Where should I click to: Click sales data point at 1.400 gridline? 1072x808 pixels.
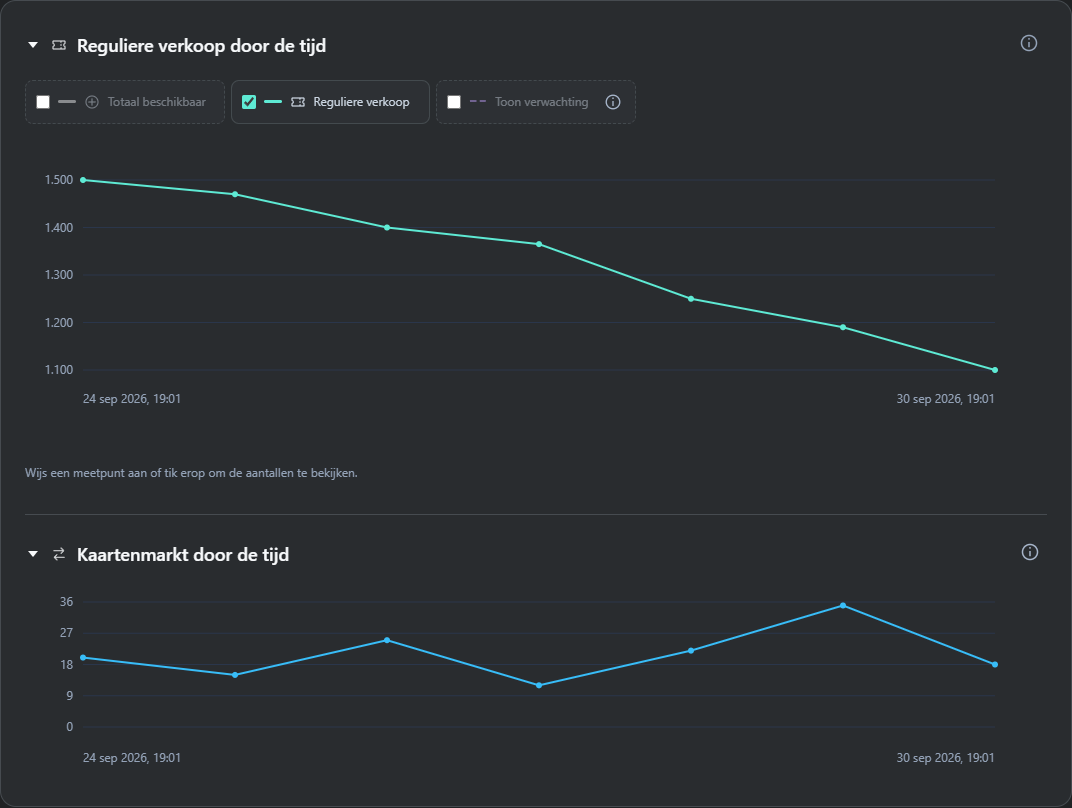[x=387, y=227]
